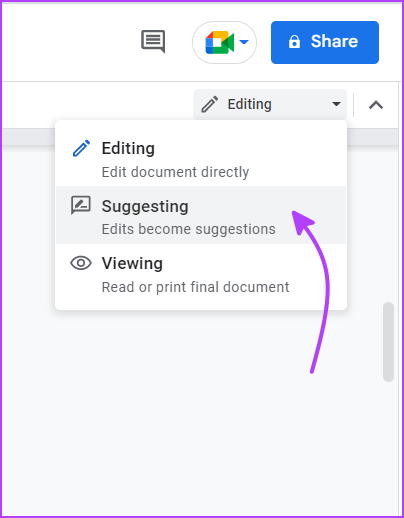Click 'Edits become suggestions' description
Screen dimensions: 404x518
pos(189,229)
